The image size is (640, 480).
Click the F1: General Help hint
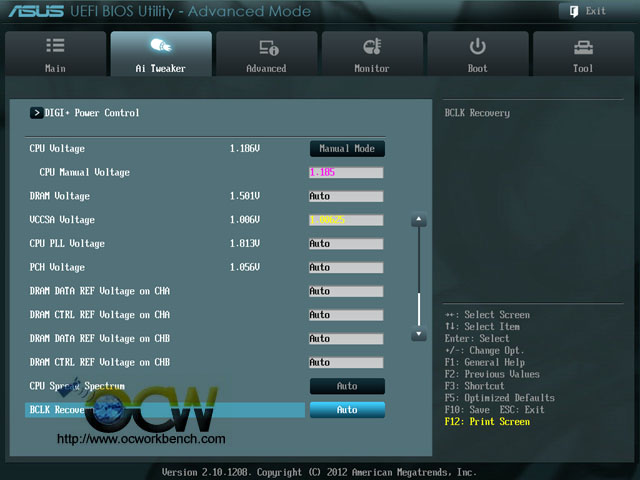(484, 362)
